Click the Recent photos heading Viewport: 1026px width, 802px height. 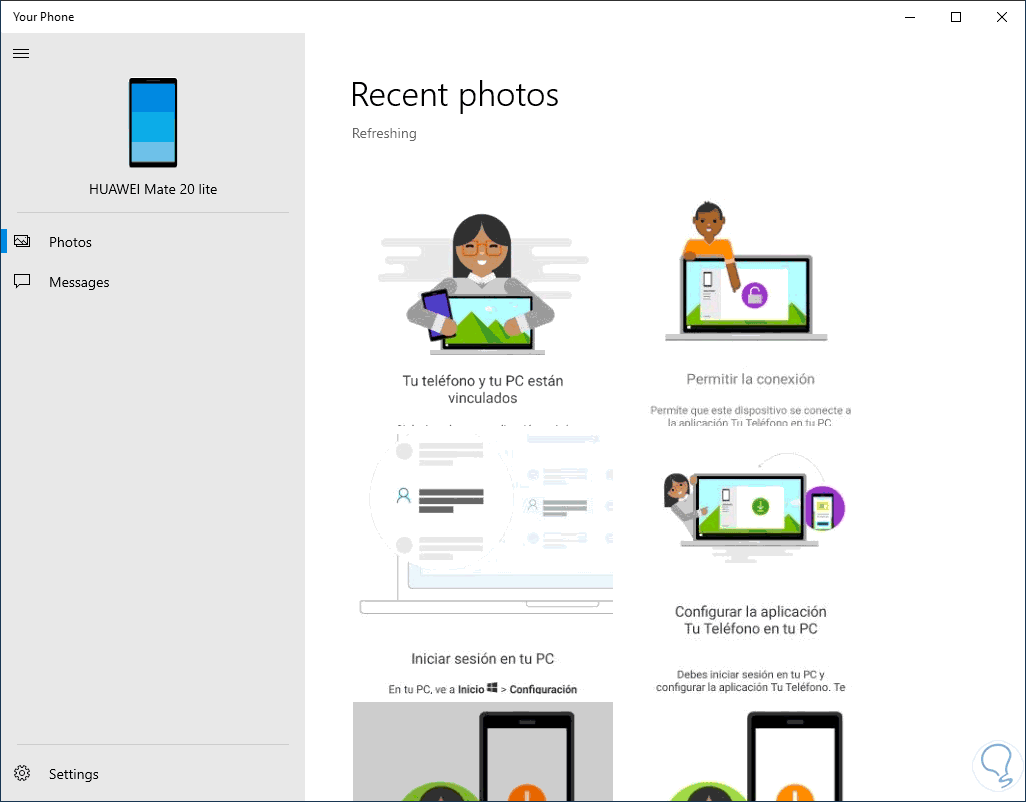click(x=455, y=95)
